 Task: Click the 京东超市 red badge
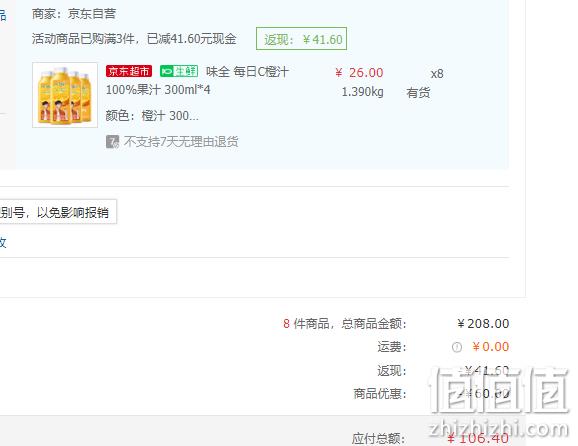coord(129,71)
